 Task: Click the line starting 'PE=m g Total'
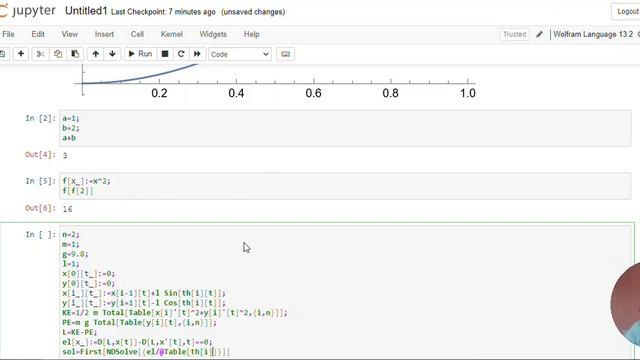click(140, 322)
